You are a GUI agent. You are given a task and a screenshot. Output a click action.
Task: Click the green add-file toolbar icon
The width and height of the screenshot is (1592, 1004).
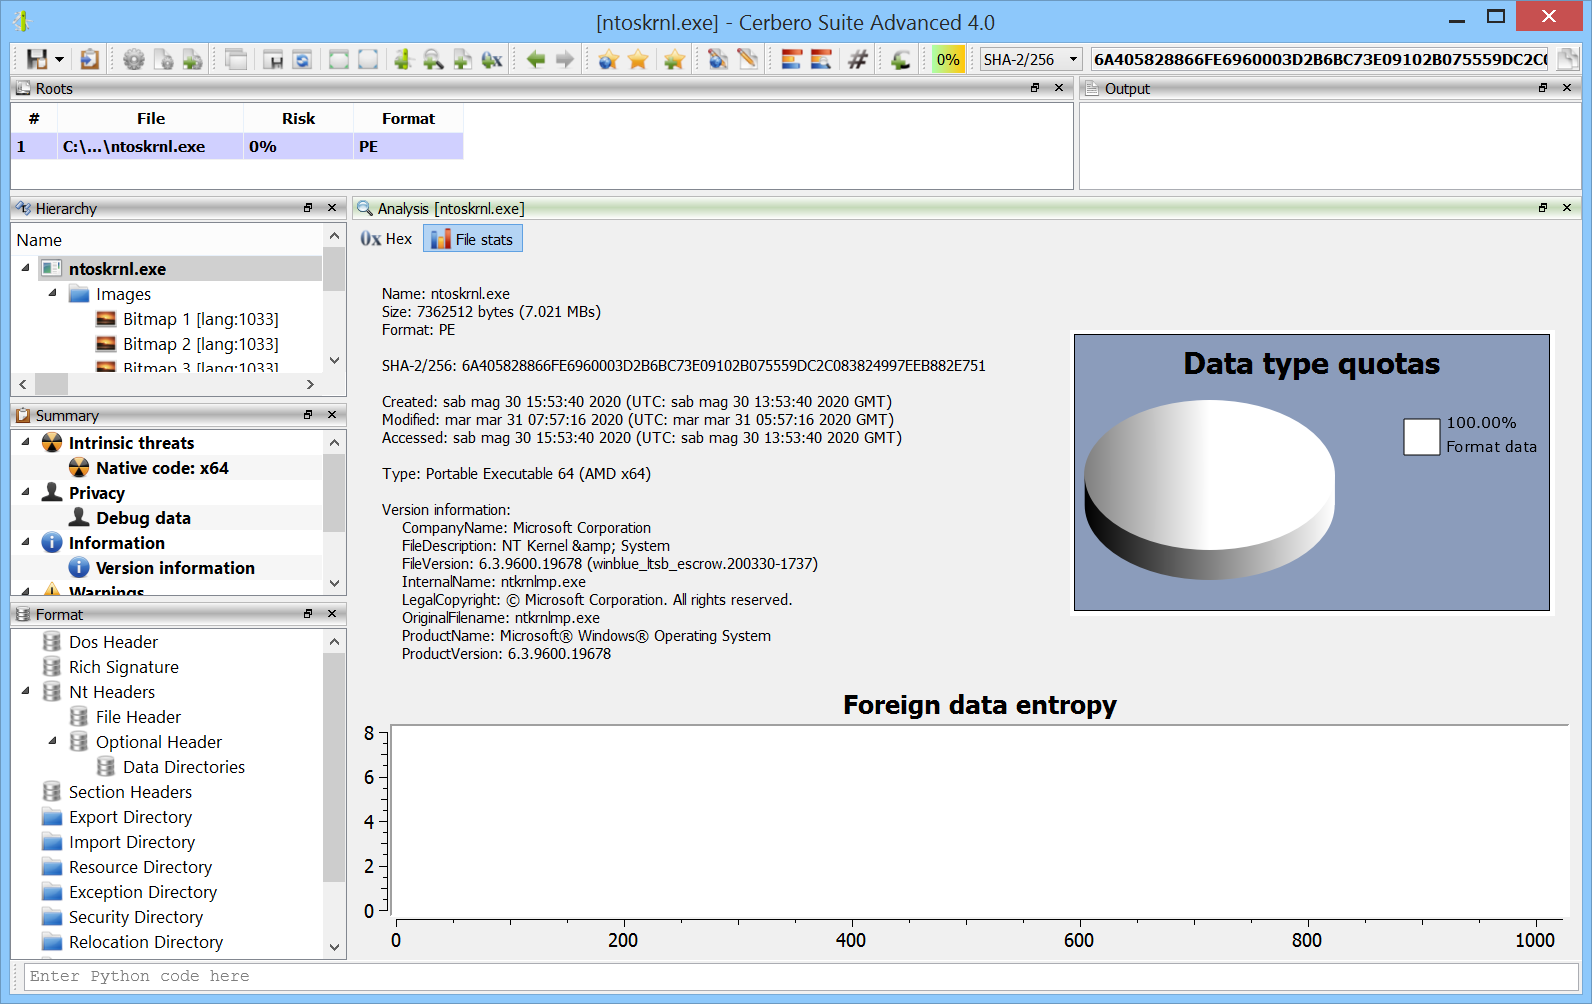(x=462, y=59)
